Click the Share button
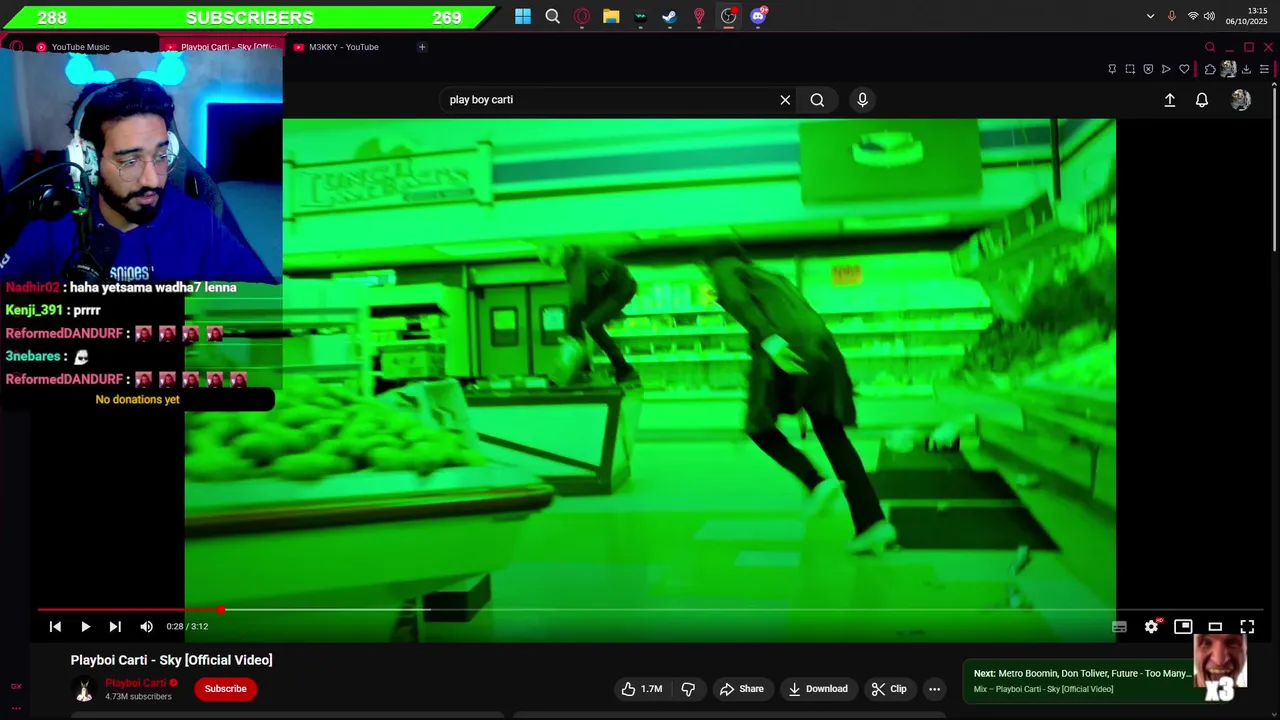 point(741,689)
